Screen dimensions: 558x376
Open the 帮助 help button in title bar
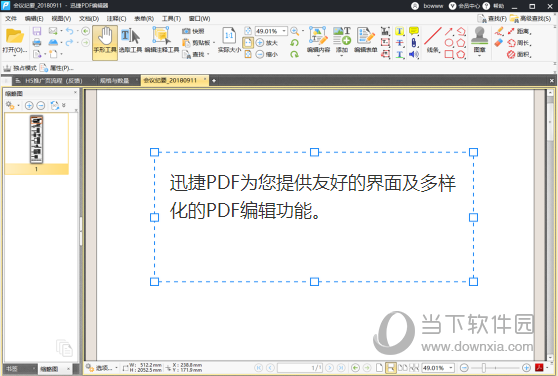click(494, 6)
